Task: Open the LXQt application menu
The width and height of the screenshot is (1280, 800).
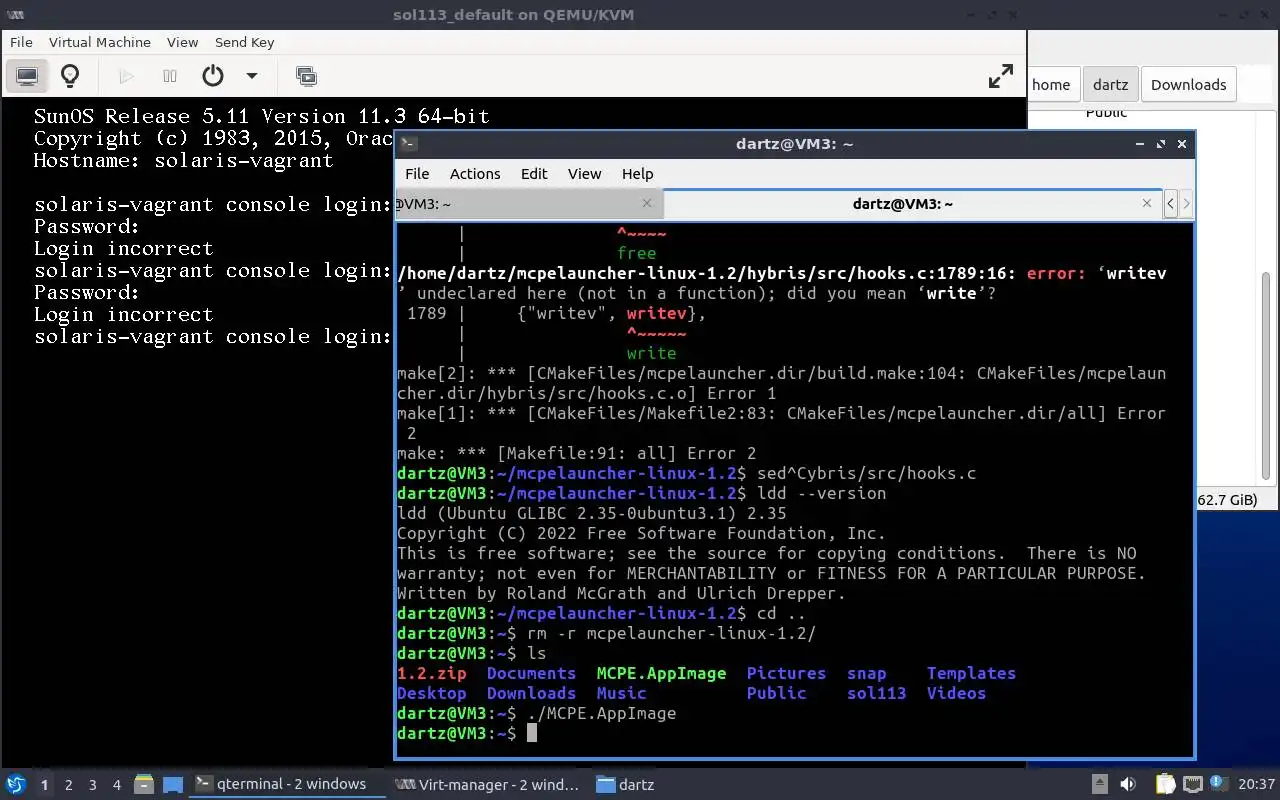Action: (16, 784)
